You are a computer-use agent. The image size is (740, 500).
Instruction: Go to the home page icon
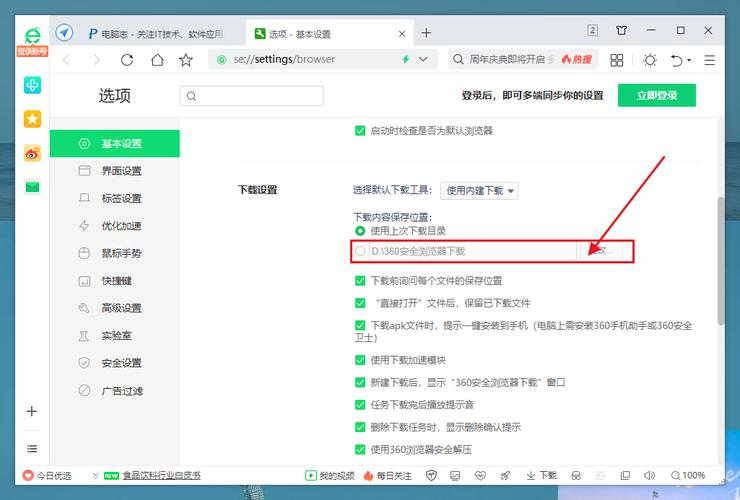click(157, 60)
